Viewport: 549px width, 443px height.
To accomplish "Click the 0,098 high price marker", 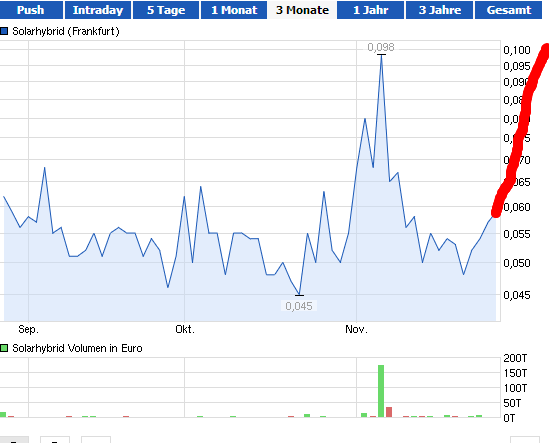I will 381,47.
